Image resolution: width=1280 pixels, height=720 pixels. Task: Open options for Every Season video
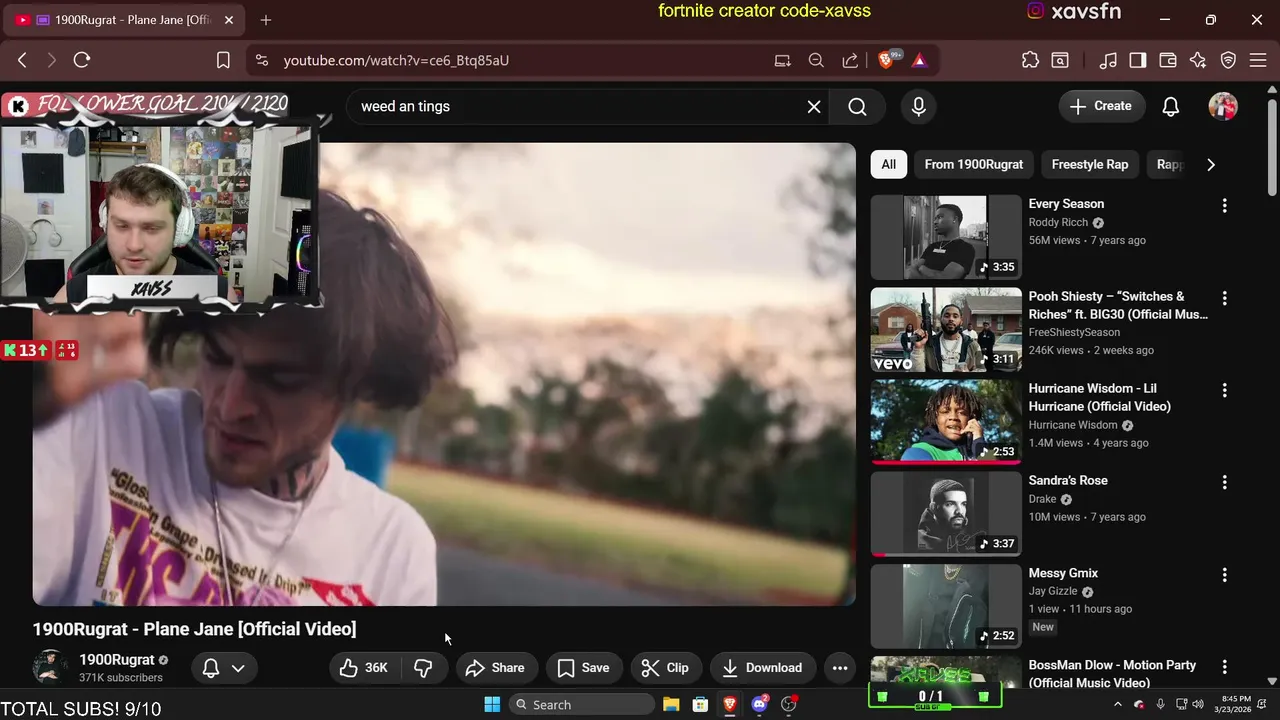tap(1224, 205)
